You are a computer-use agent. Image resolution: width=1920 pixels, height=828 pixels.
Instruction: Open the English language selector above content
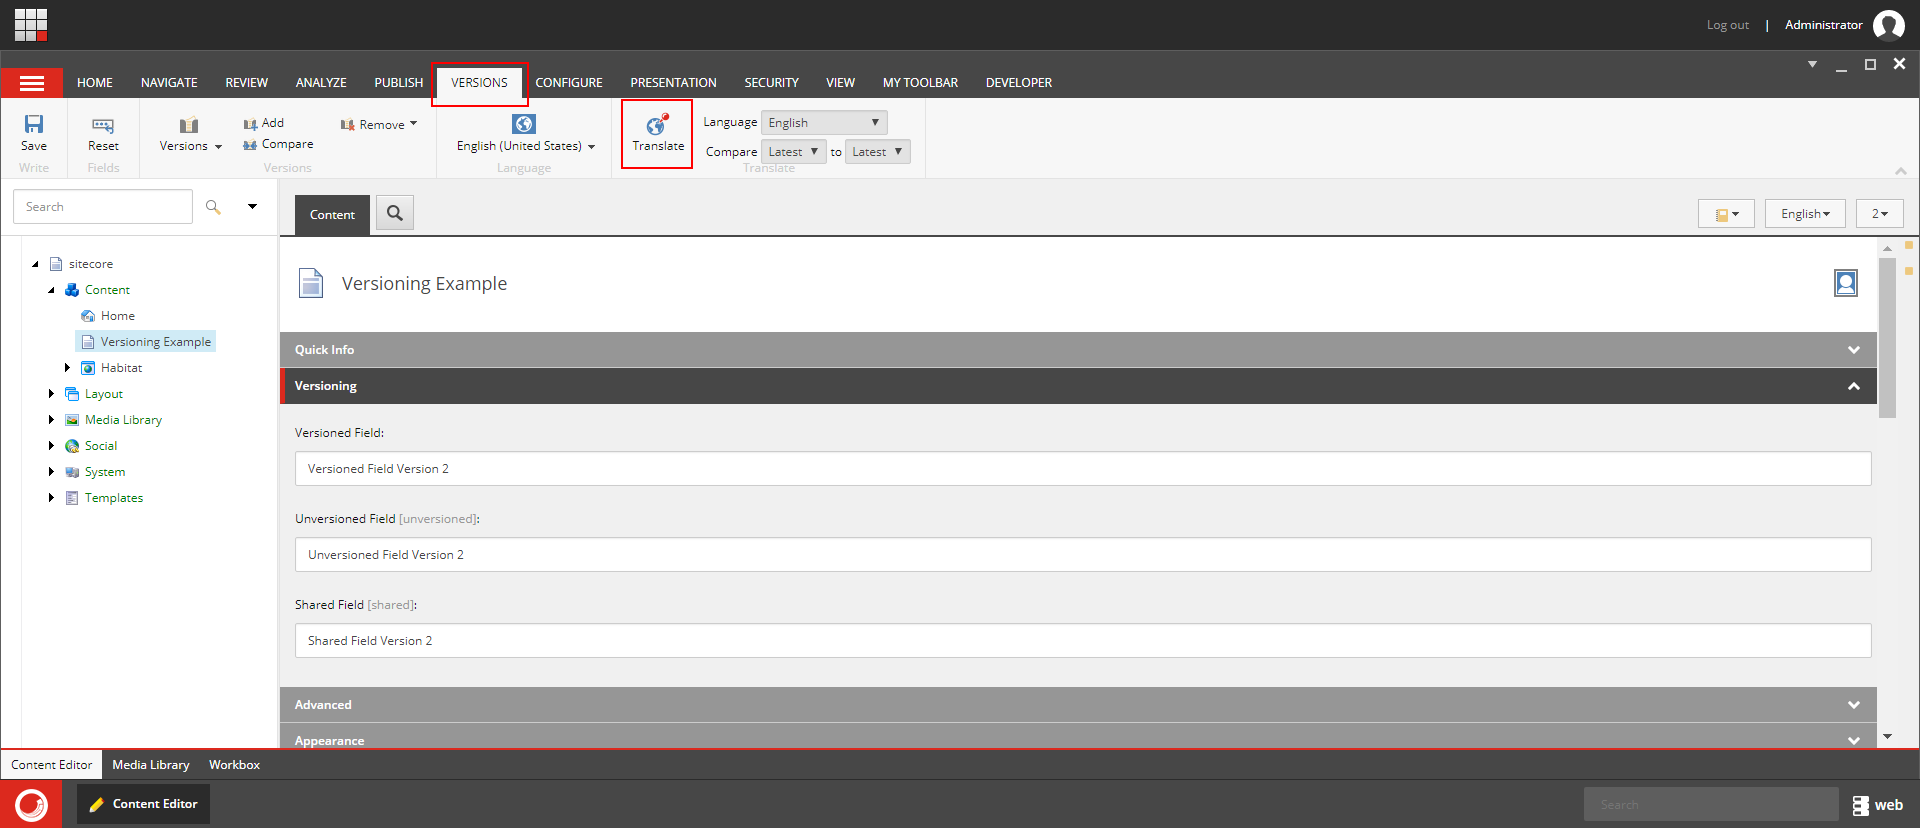pyautogui.click(x=1805, y=214)
